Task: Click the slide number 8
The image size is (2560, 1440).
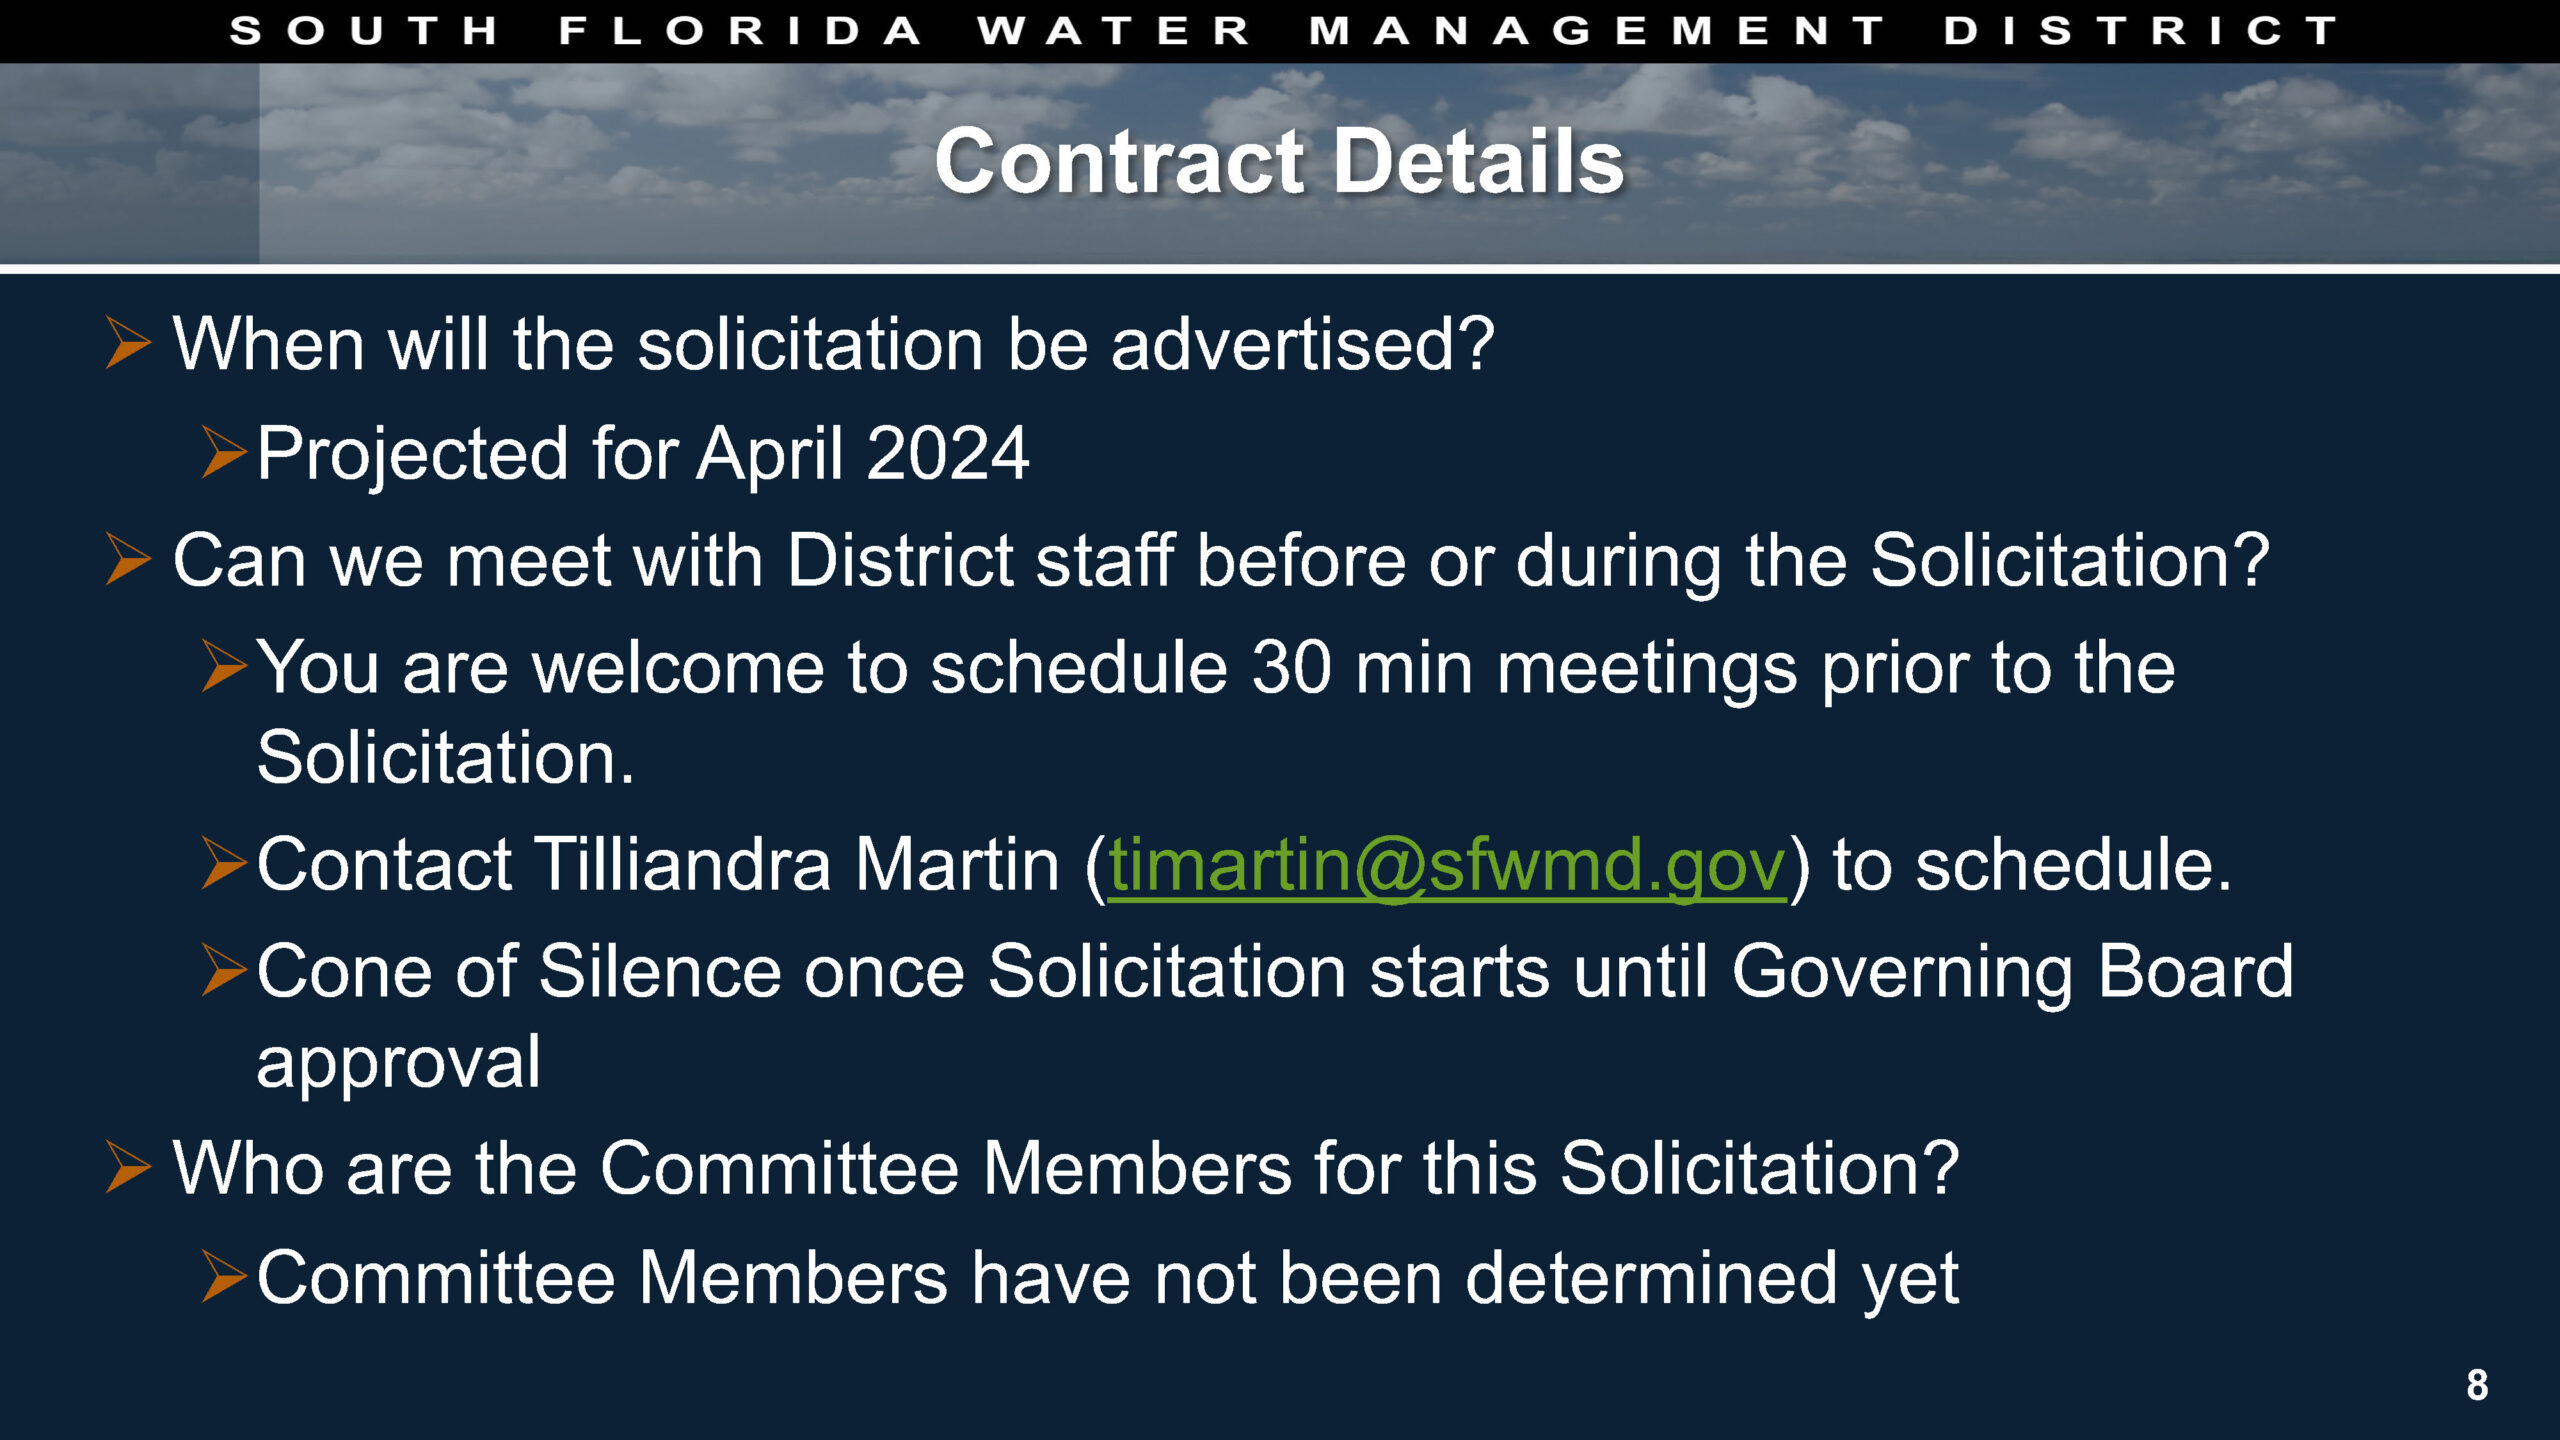Action: click(x=2477, y=1385)
